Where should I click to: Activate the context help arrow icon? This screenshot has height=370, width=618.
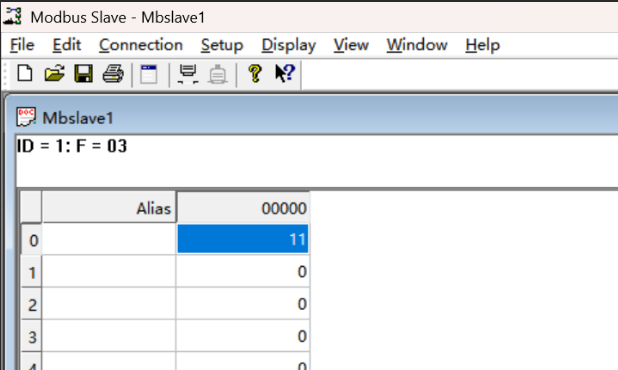point(285,73)
